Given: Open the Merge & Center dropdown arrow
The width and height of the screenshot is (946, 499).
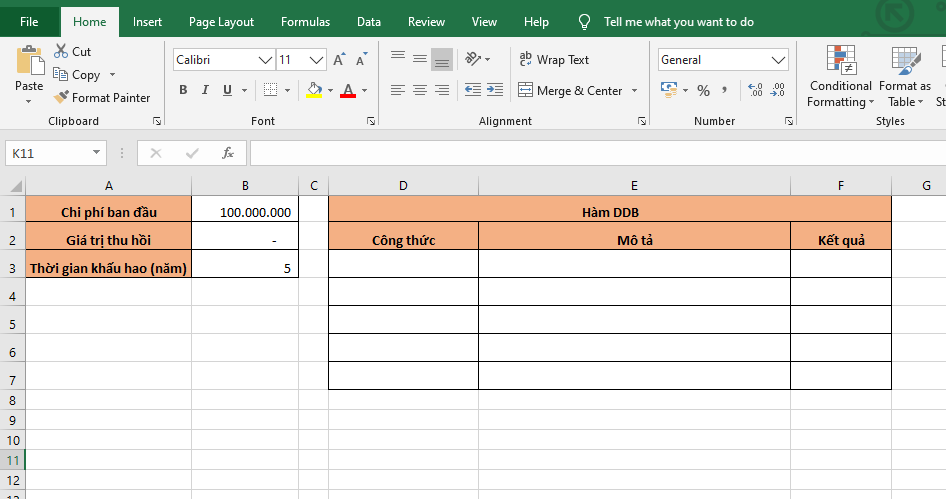Looking at the screenshot, I should click(x=633, y=91).
